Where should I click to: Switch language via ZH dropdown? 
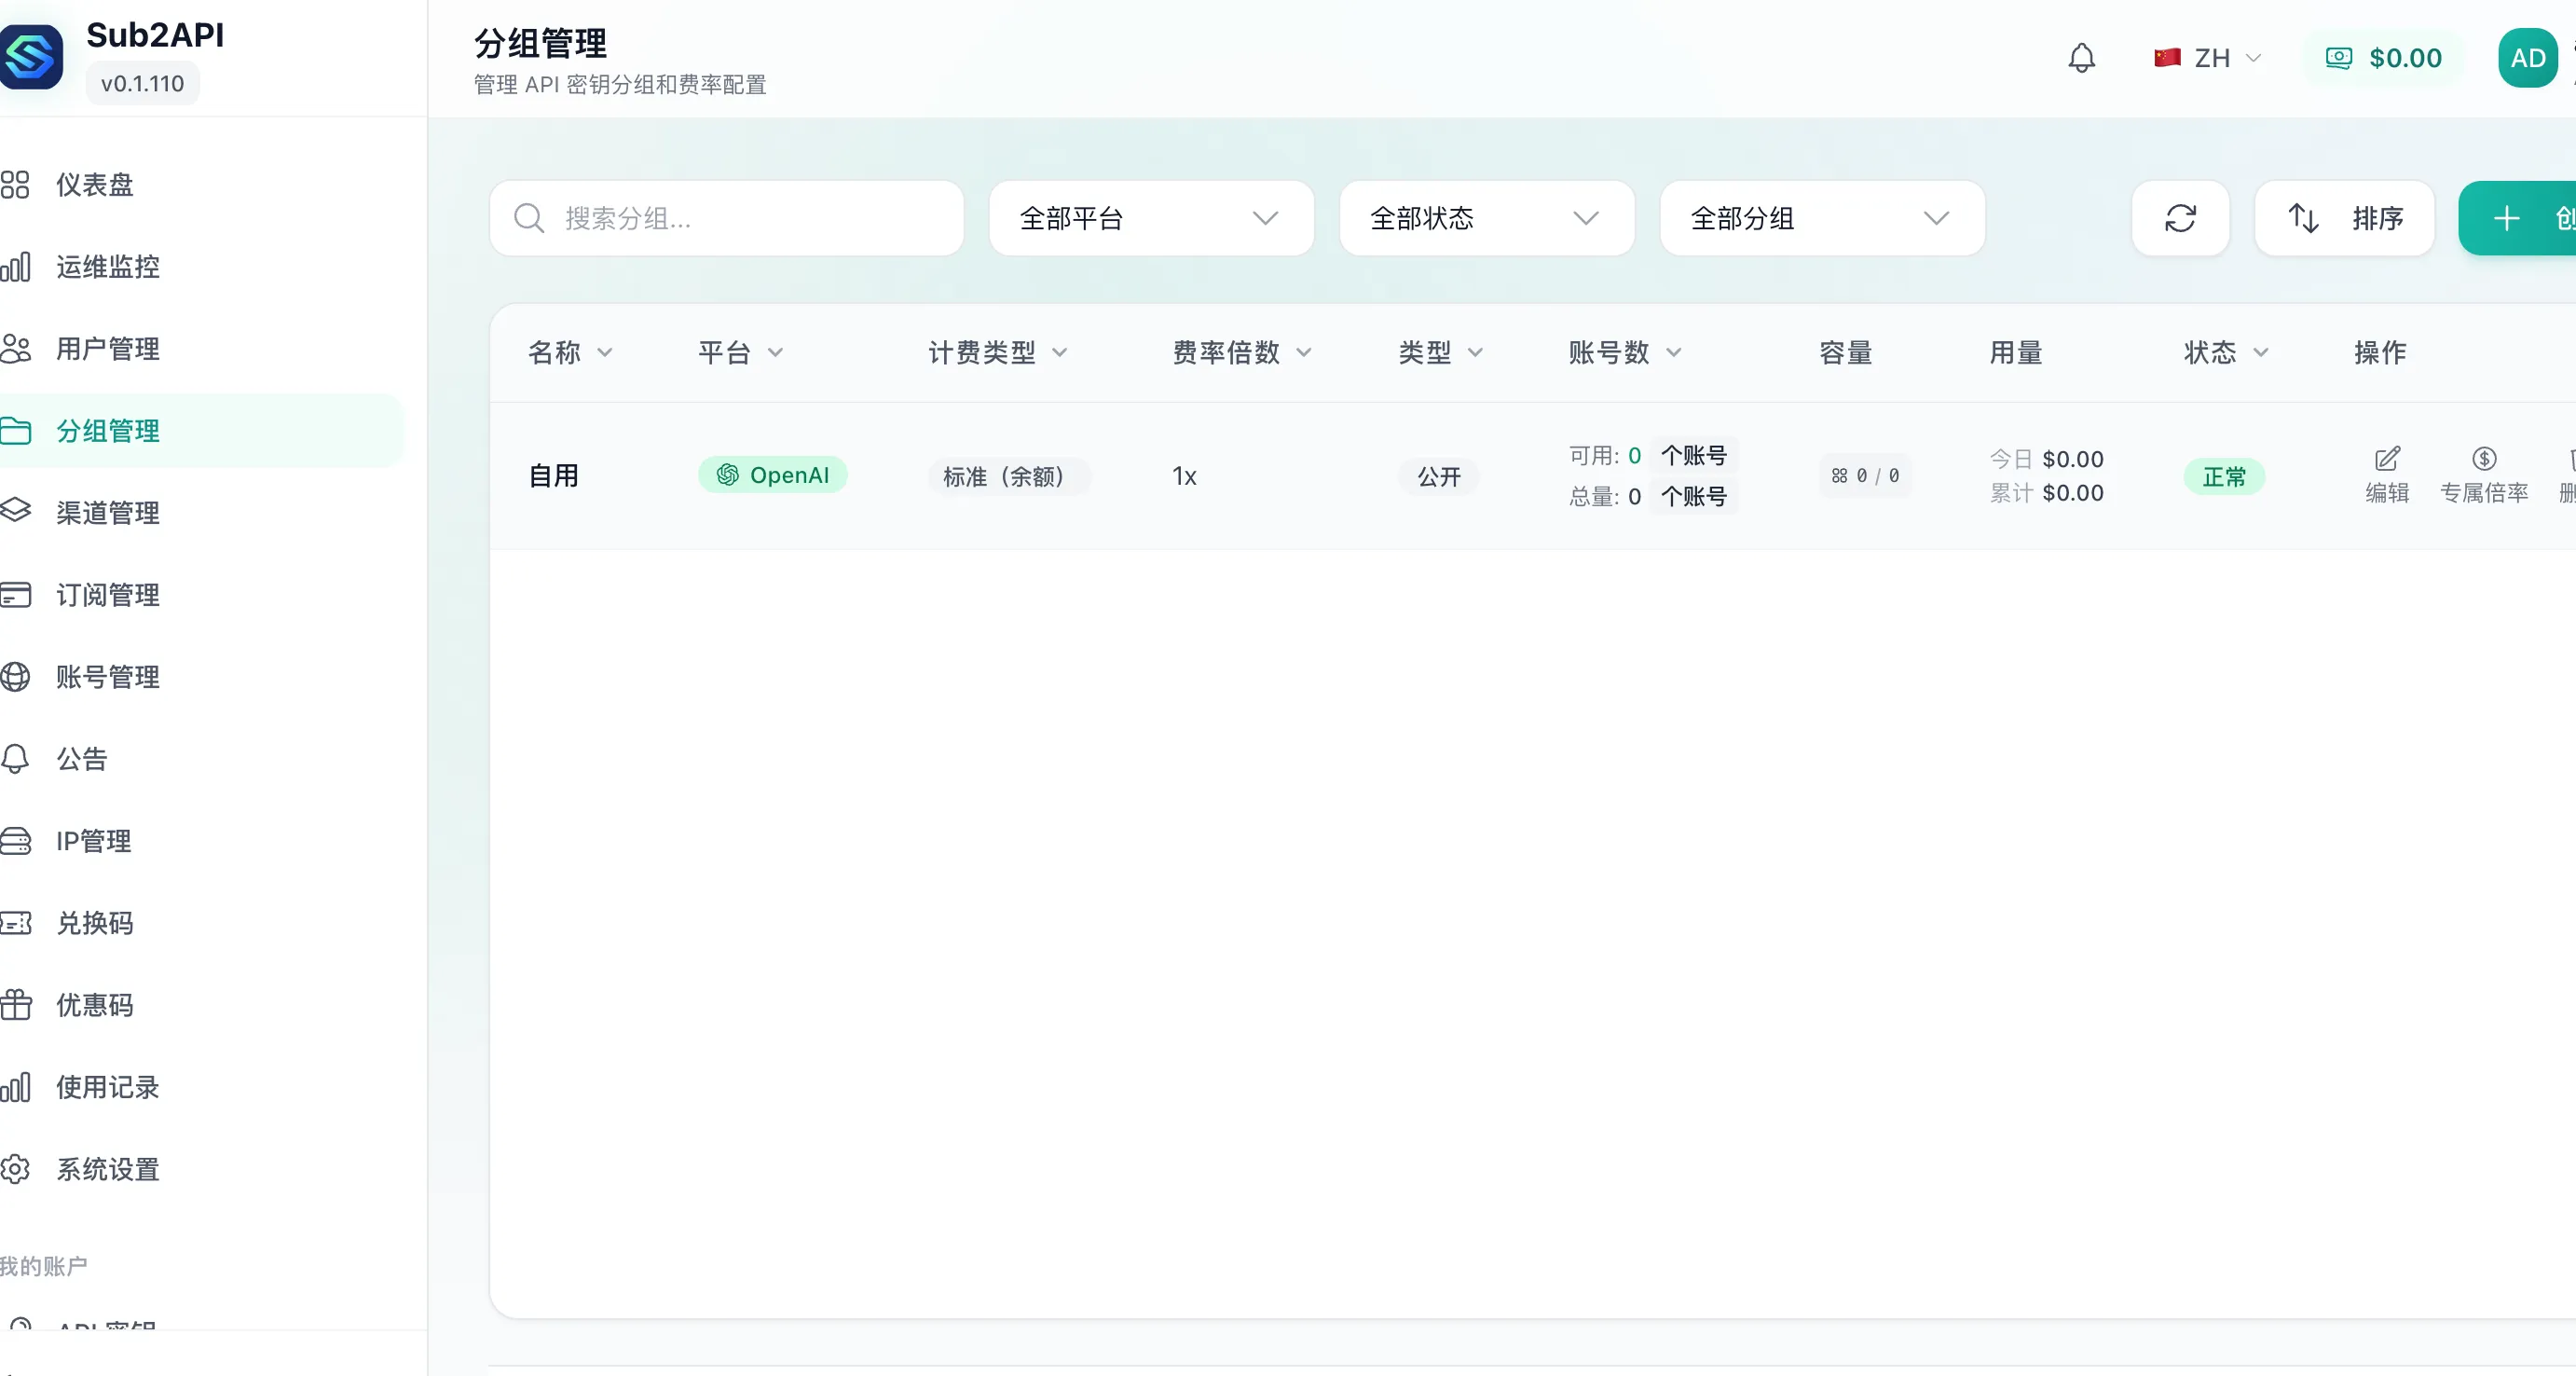pyautogui.click(x=2209, y=58)
